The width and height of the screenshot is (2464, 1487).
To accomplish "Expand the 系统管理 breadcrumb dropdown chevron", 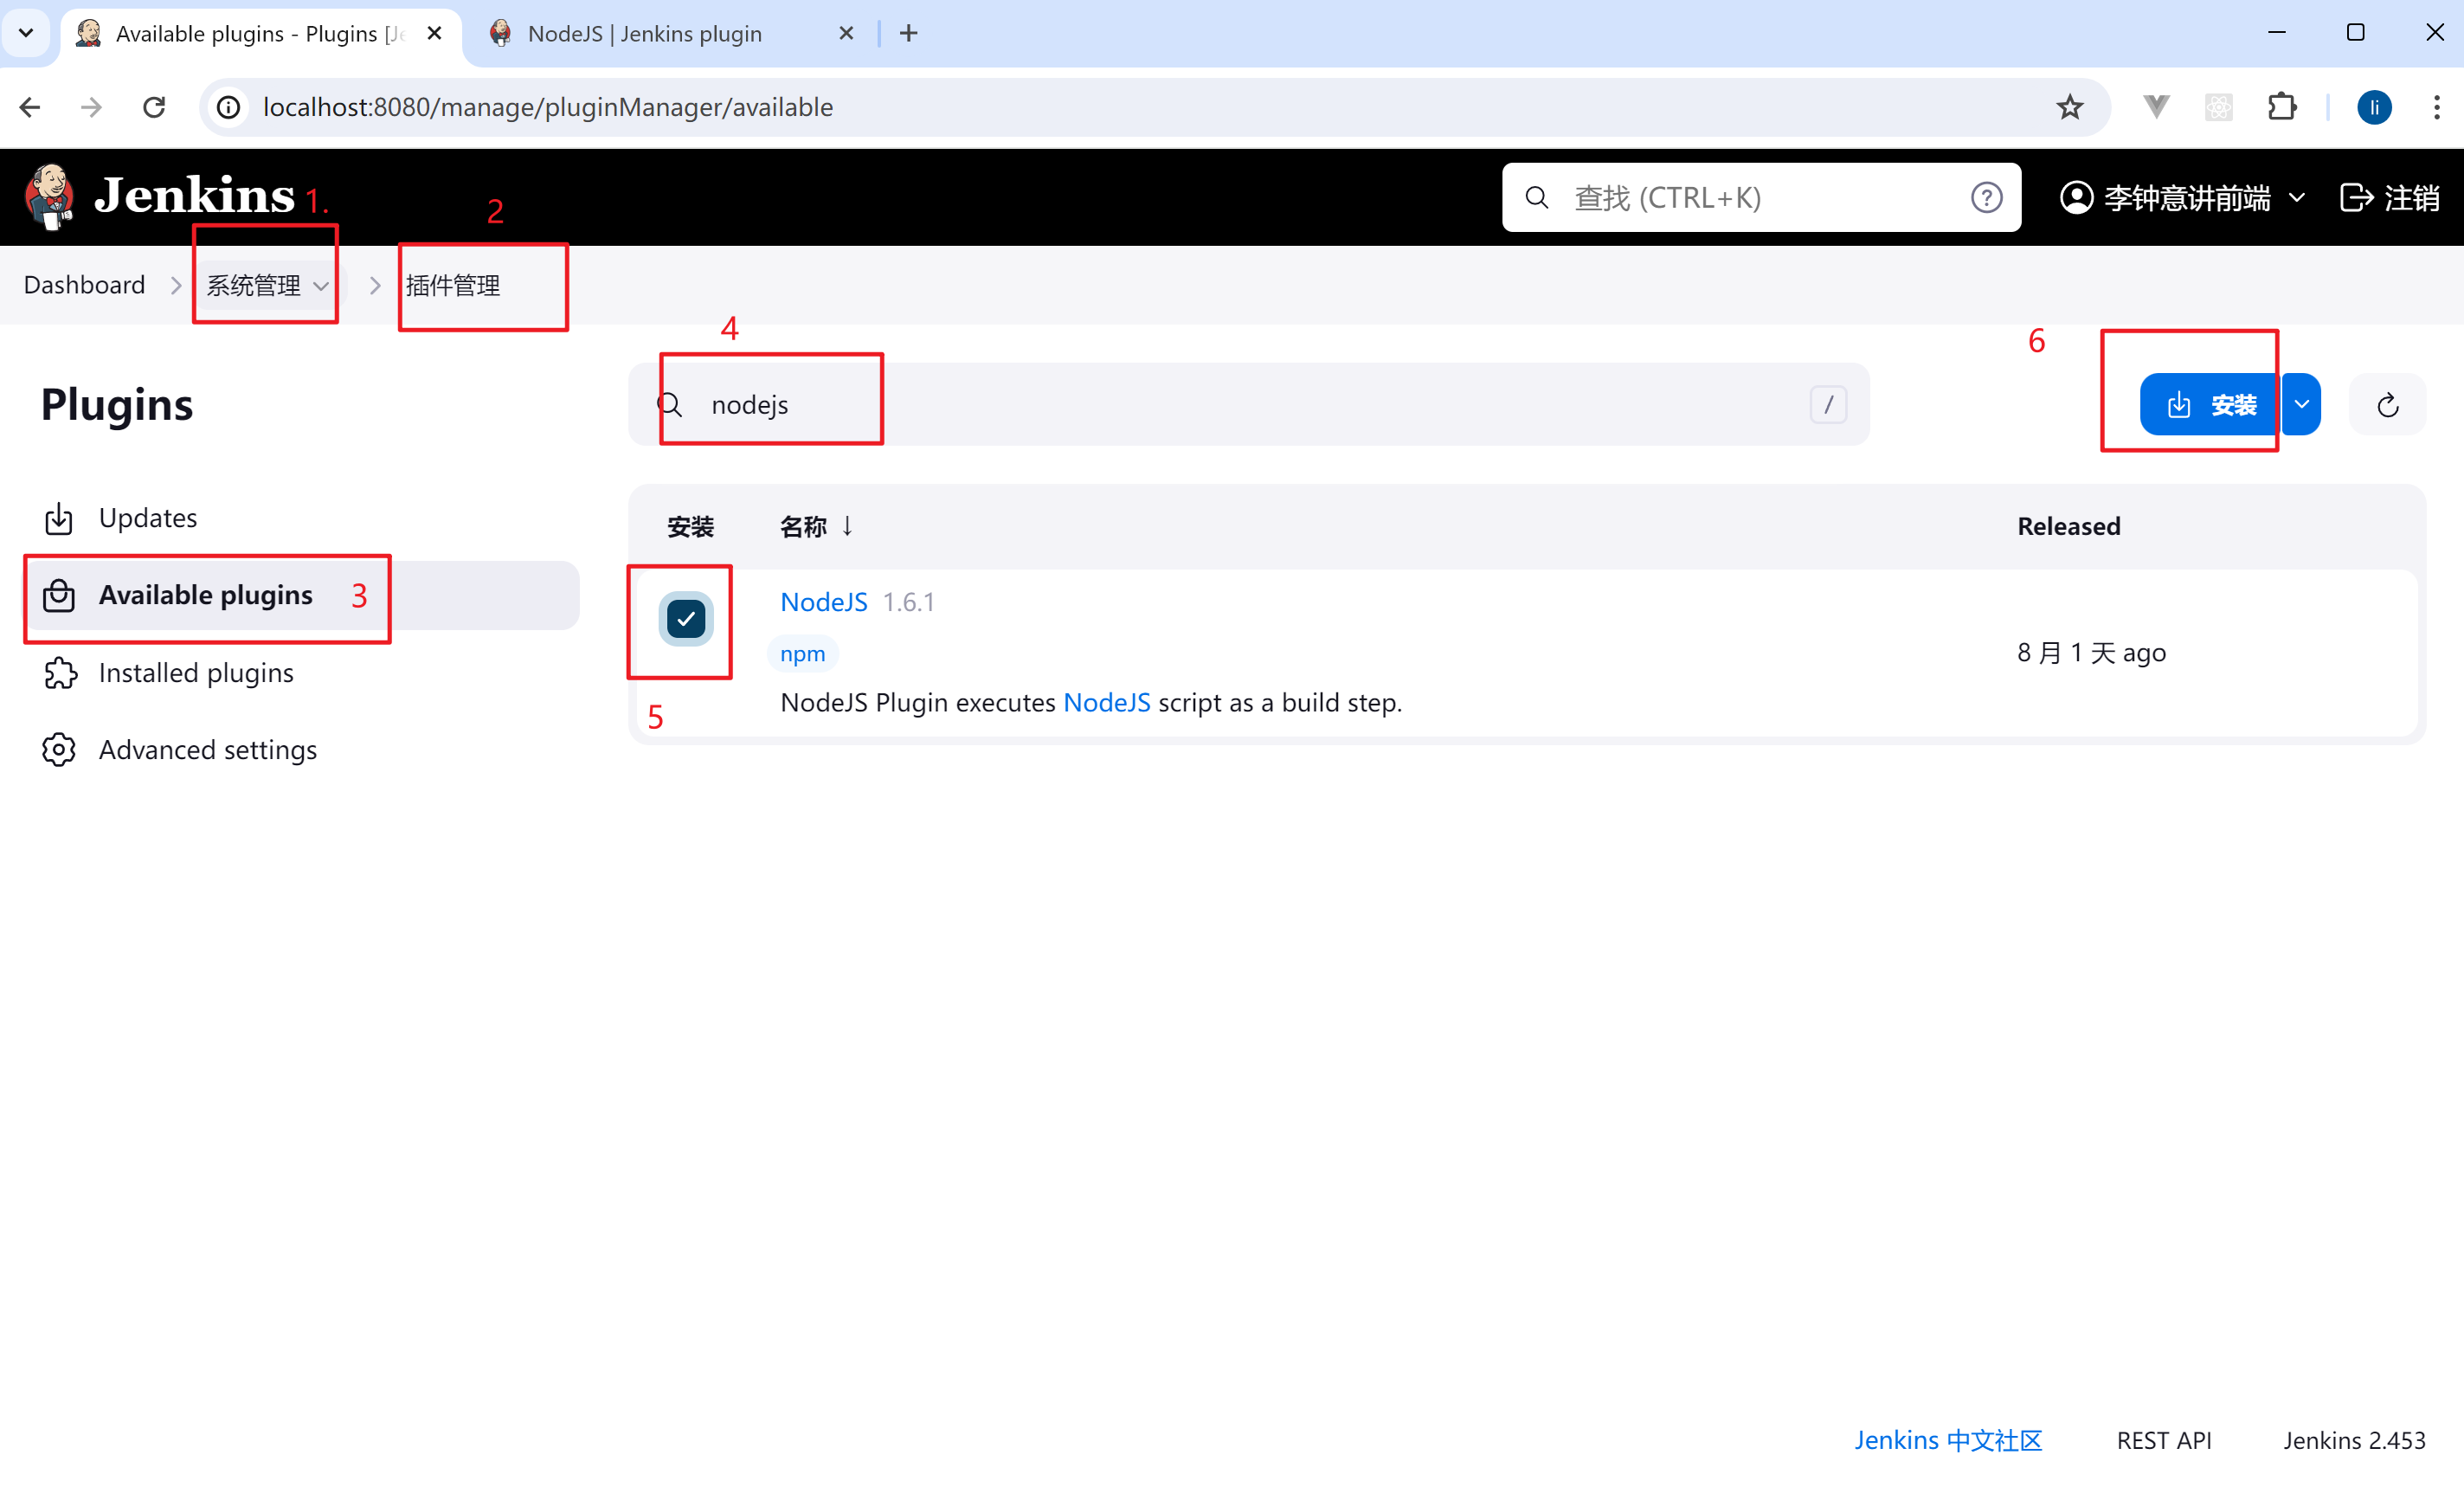I will click(321, 286).
